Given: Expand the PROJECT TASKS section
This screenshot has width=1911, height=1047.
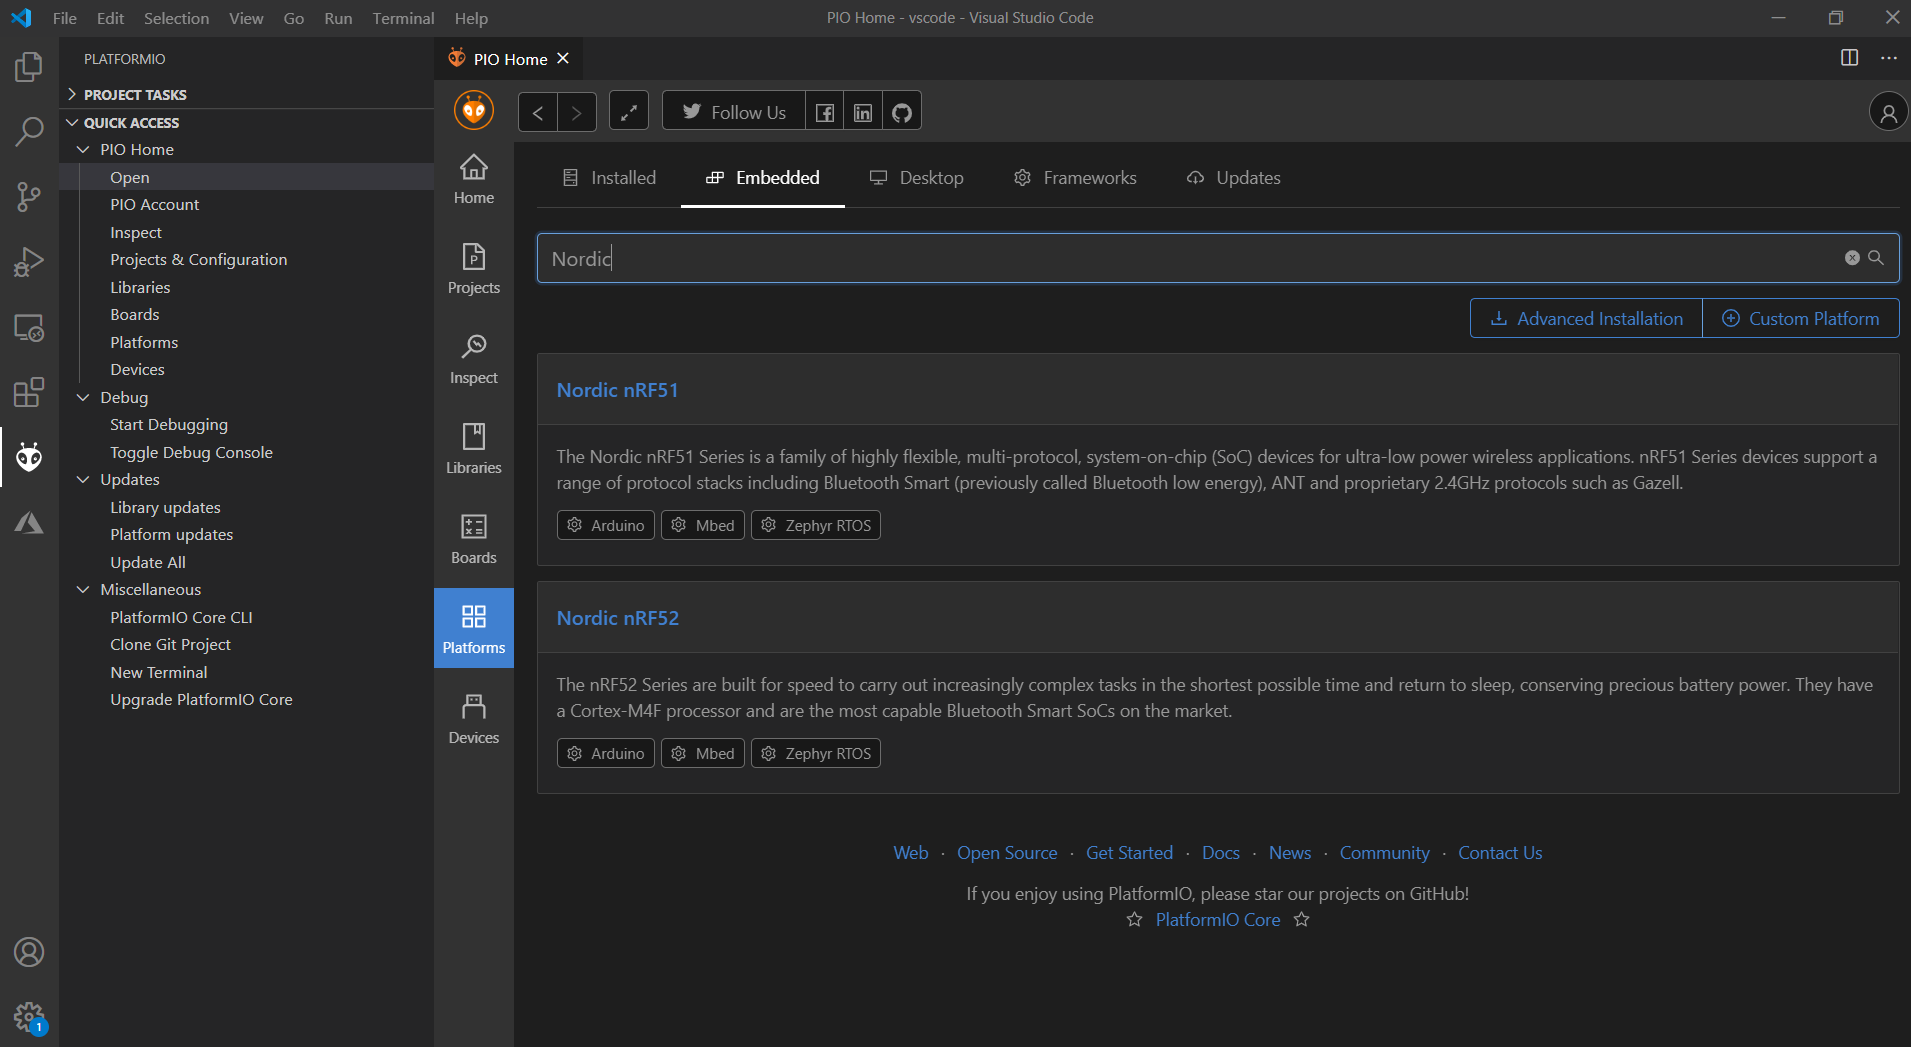Looking at the screenshot, I should pos(135,95).
